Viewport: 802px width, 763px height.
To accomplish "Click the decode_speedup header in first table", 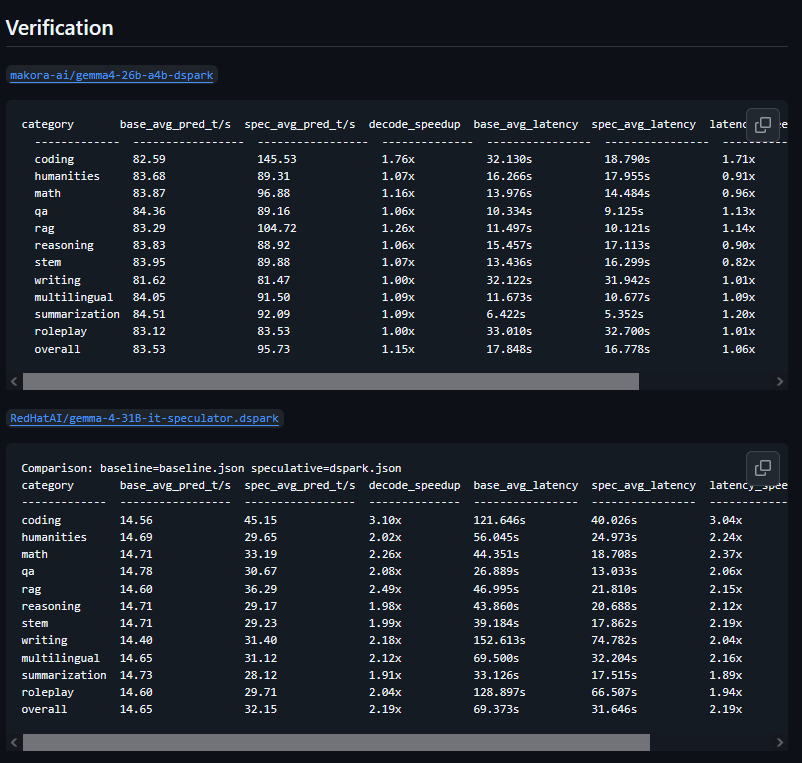I will coord(414,124).
